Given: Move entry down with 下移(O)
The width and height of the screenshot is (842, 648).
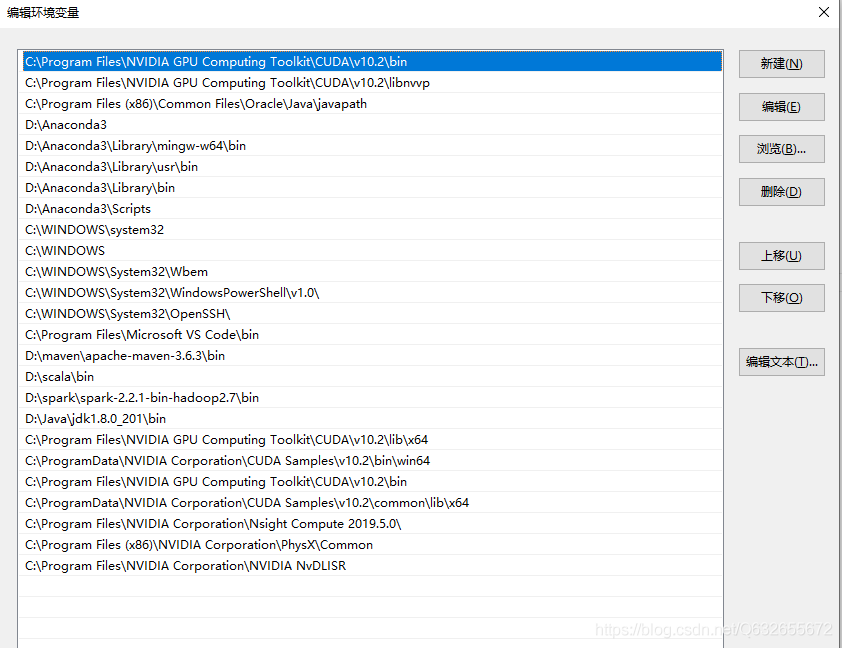Looking at the screenshot, I should click(781, 298).
